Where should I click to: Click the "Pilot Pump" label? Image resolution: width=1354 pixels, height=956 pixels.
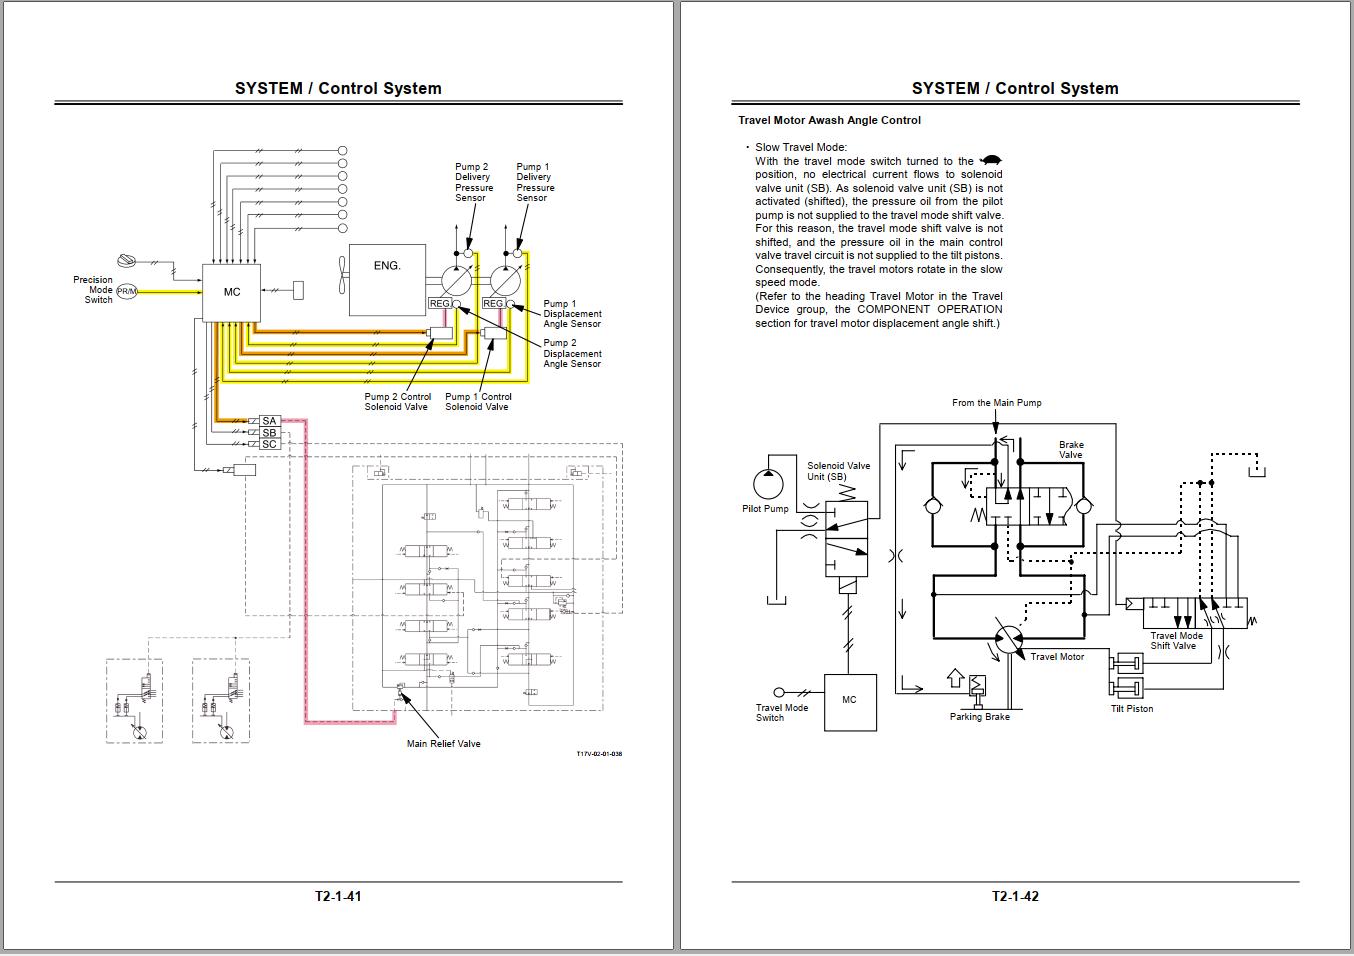[765, 509]
